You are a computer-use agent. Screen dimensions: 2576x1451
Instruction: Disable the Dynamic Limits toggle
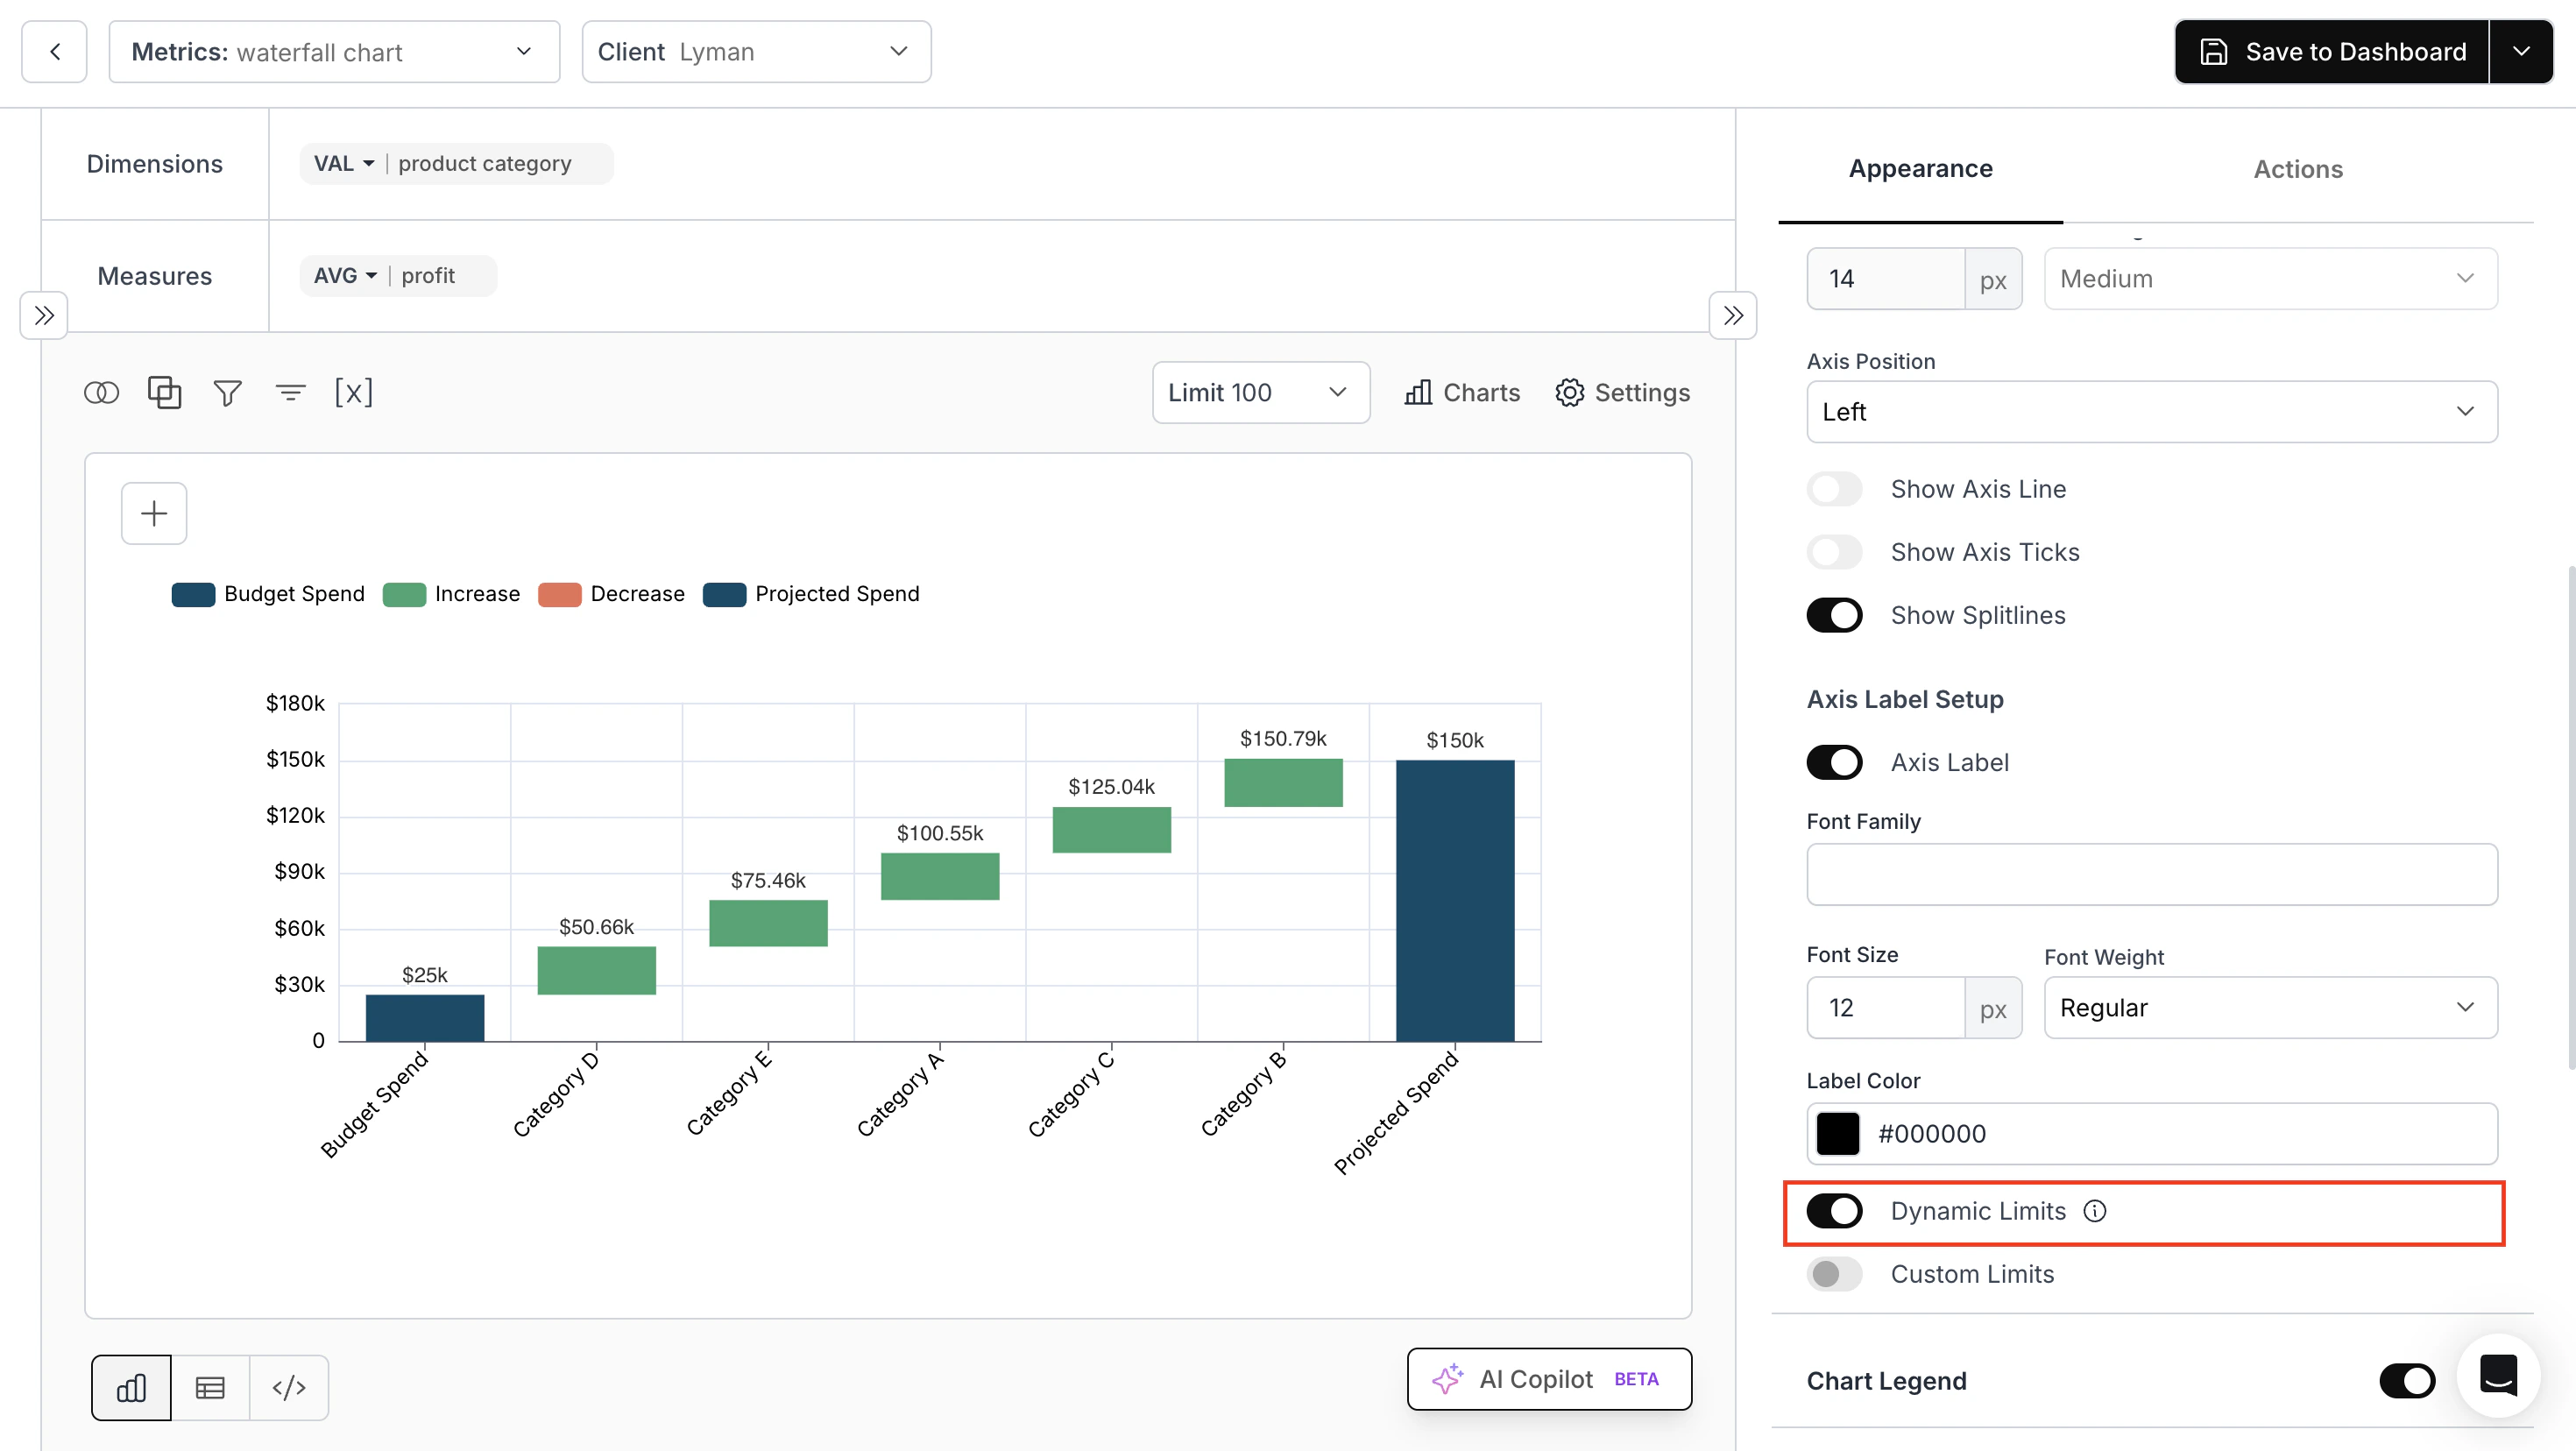1834,1211
